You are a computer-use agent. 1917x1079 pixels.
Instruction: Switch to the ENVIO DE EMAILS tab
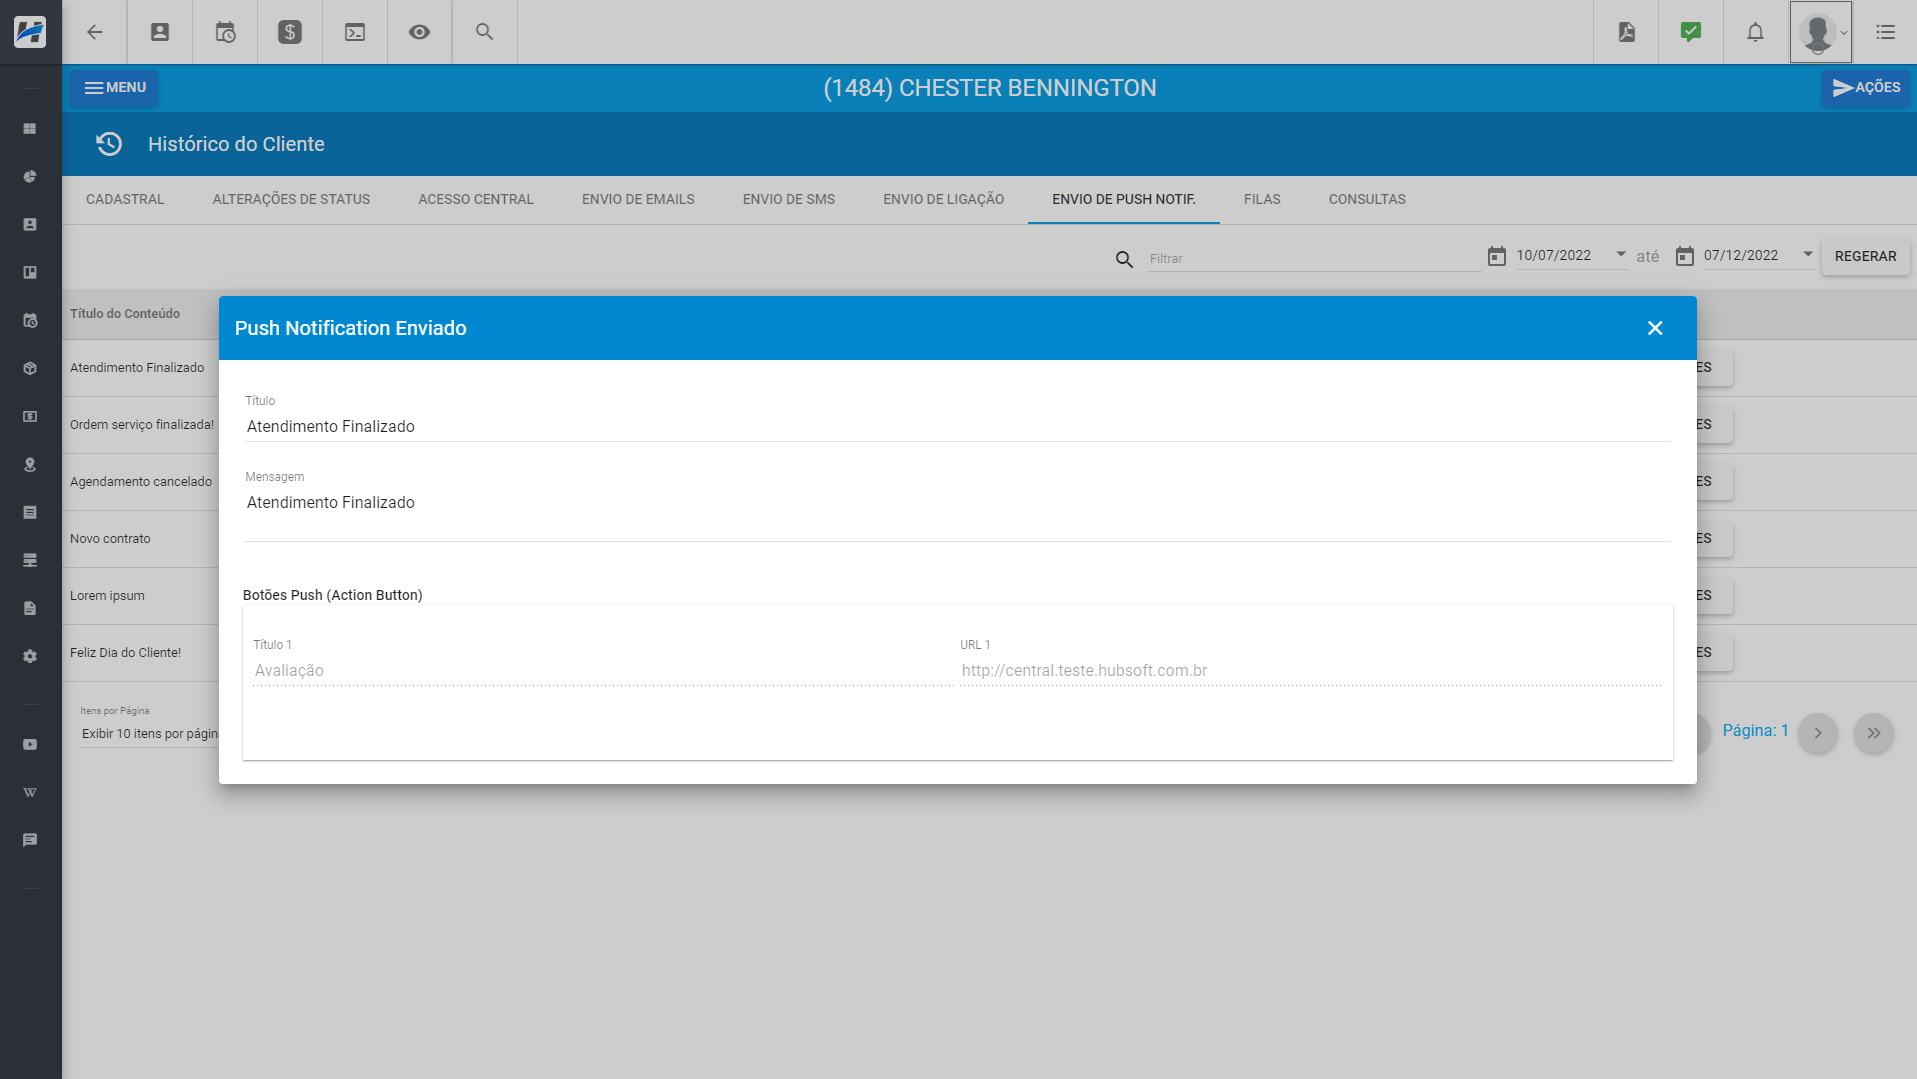tap(638, 199)
